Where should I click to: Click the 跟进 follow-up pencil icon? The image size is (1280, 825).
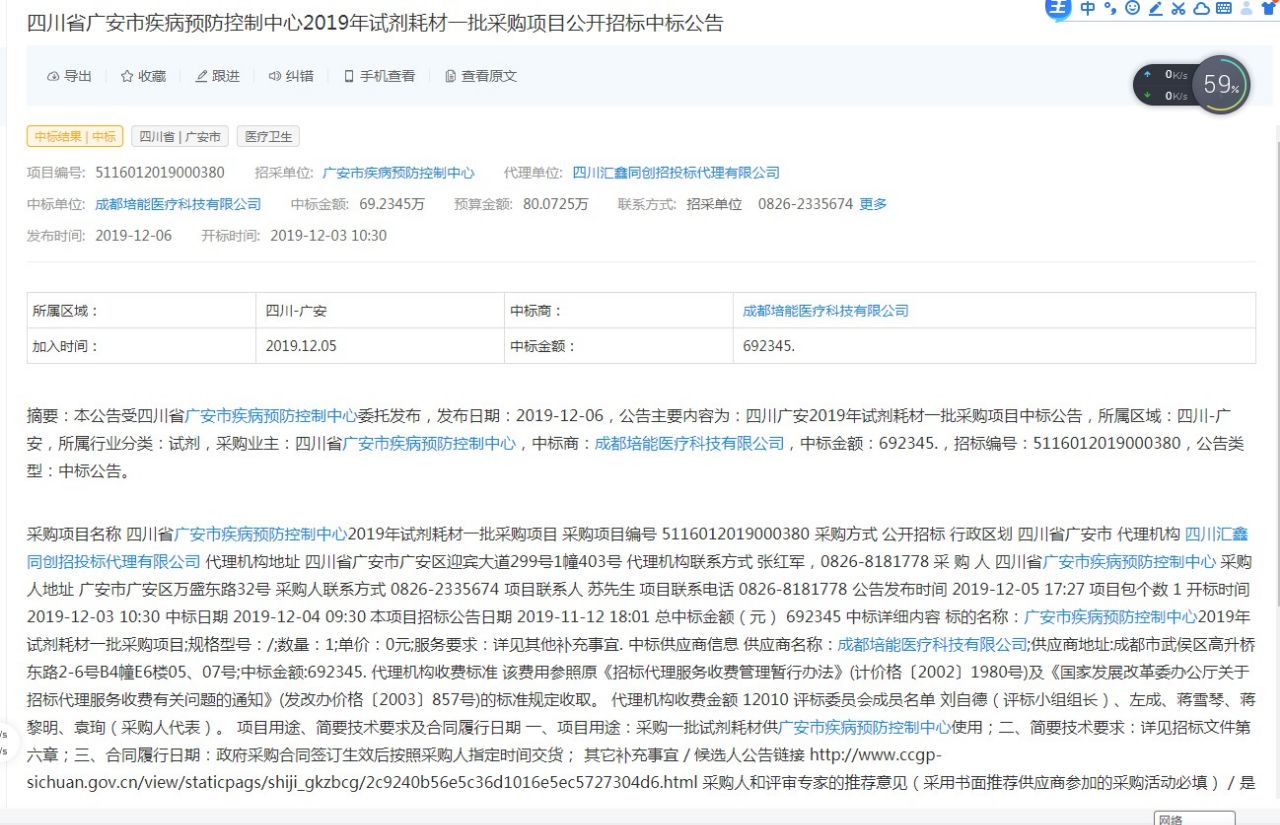(217, 76)
